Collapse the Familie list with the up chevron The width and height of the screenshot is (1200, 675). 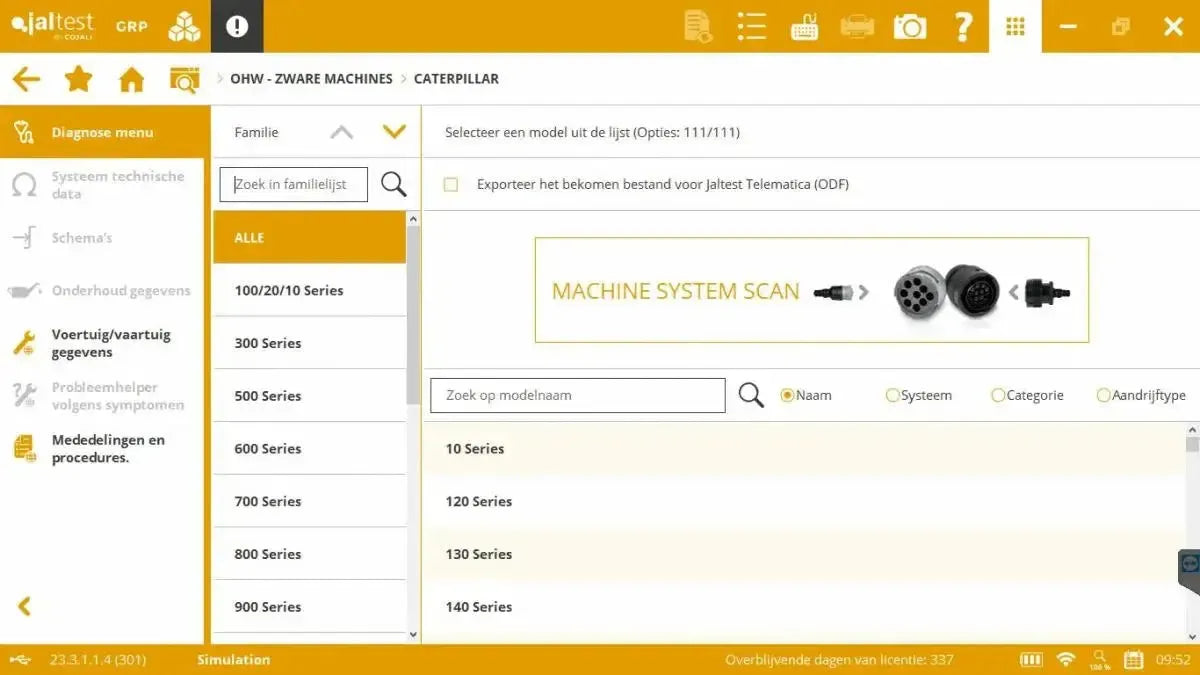coord(341,131)
